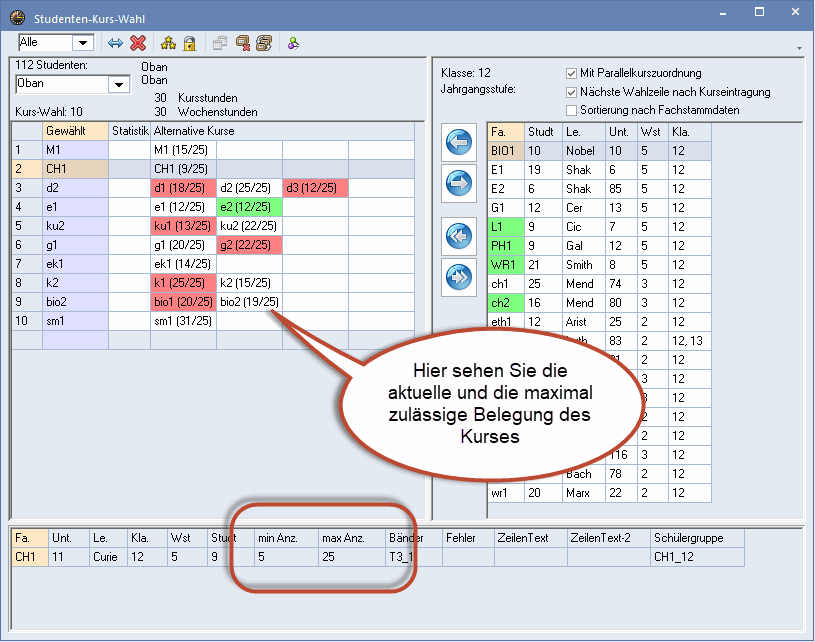Image resolution: width=815 pixels, height=642 pixels.
Task: Toggle Nächste Wahlzeile nach Kurseintragung checkbox
Action: tap(571, 93)
